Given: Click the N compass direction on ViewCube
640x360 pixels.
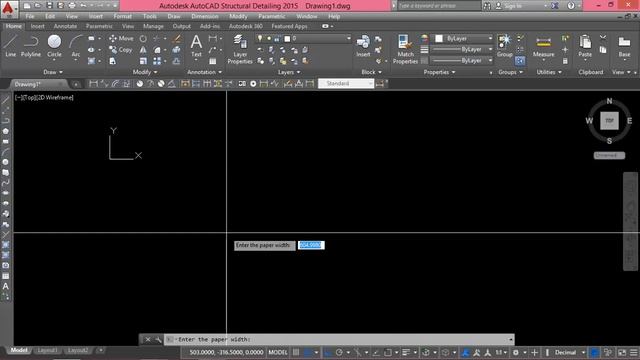Looking at the screenshot, I should pos(609,101).
